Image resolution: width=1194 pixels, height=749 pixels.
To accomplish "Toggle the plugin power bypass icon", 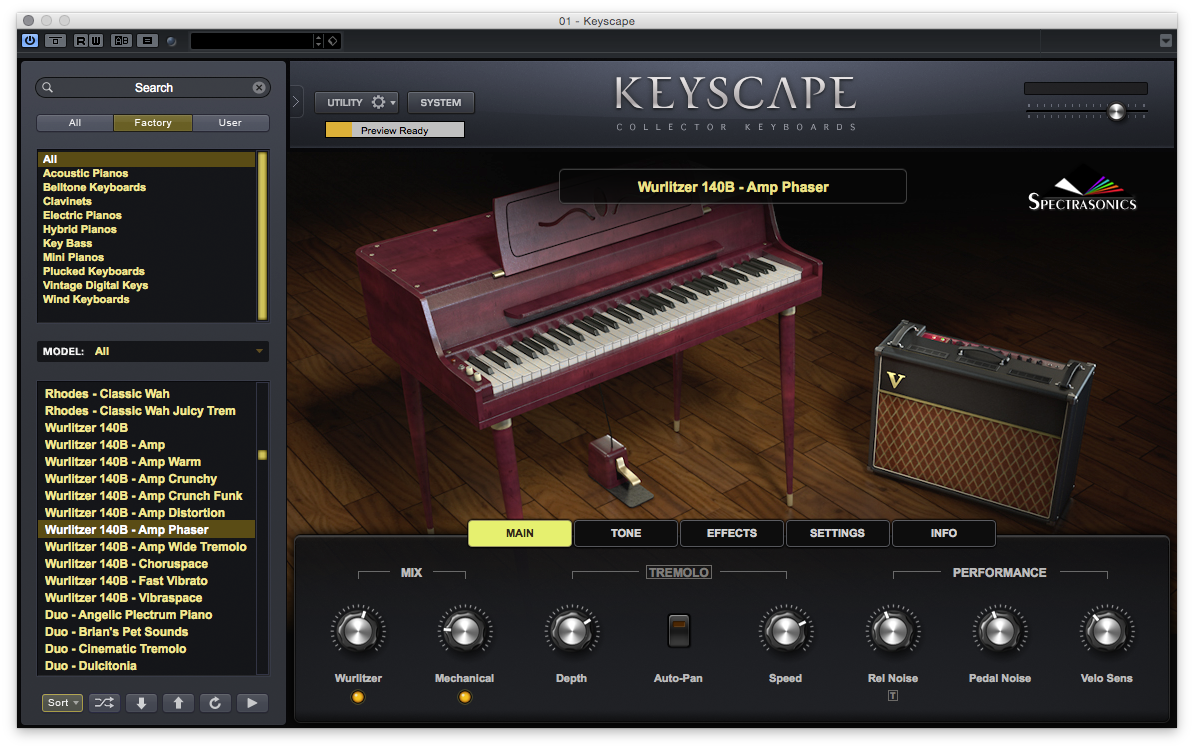I will [30, 40].
